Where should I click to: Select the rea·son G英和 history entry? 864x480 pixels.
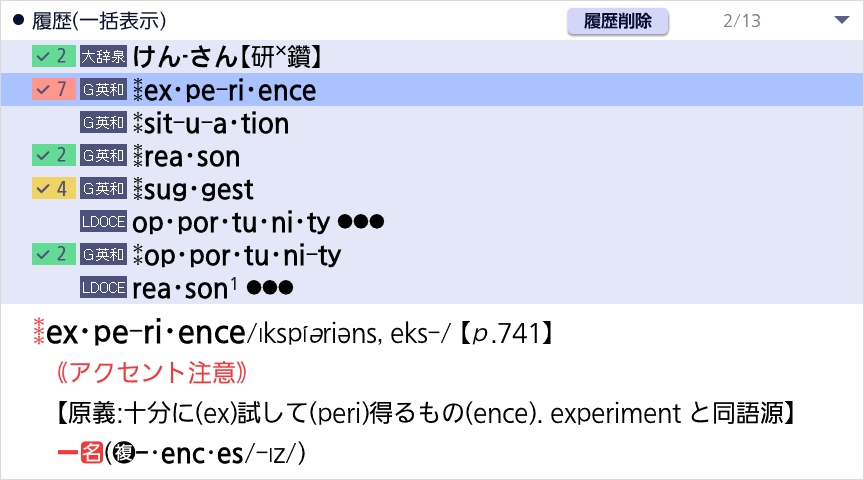pos(190,157)
